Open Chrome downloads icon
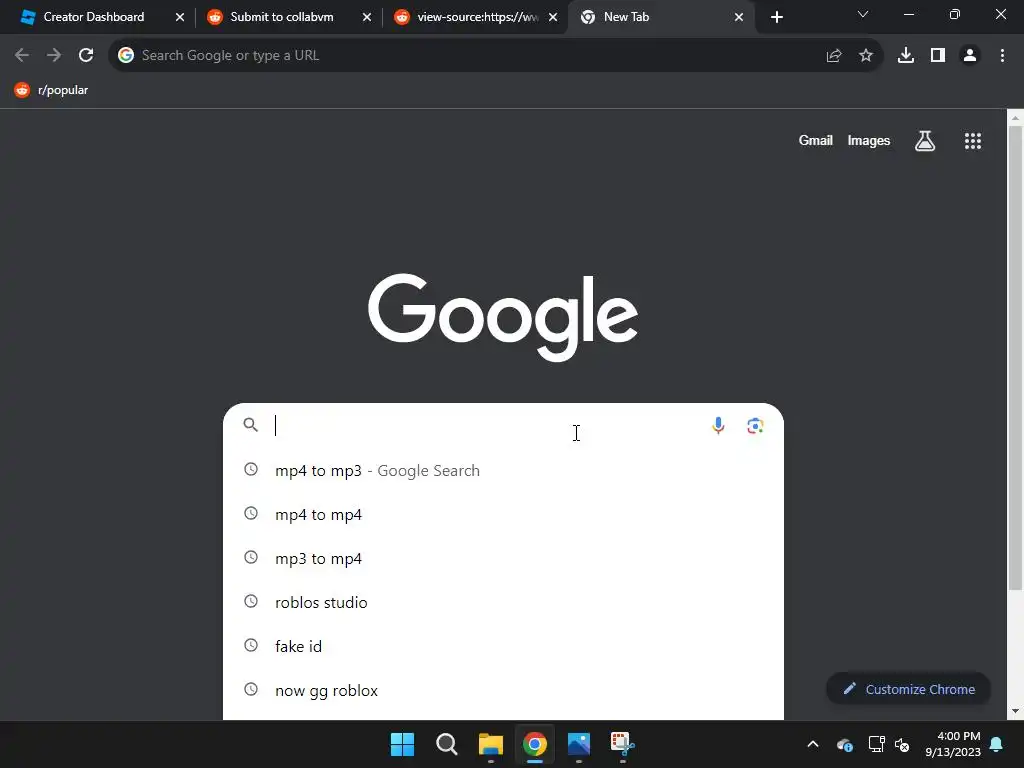 coord(906,56)
